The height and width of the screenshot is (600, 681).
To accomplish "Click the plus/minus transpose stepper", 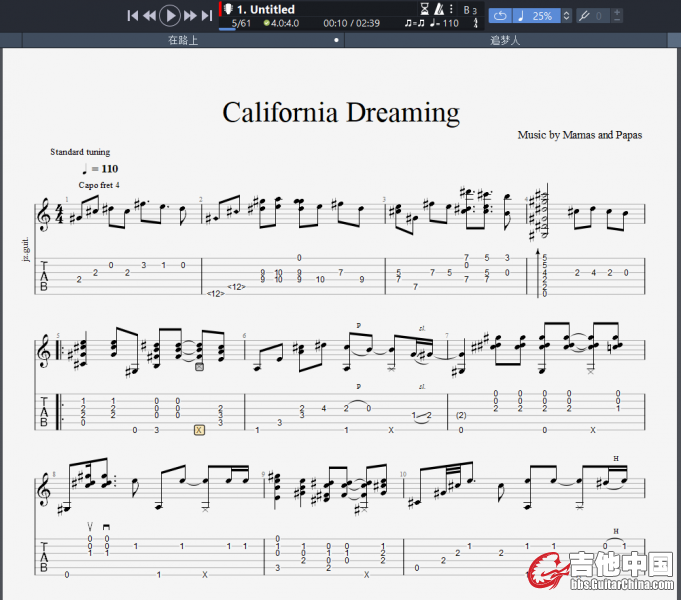I will 617,16.
